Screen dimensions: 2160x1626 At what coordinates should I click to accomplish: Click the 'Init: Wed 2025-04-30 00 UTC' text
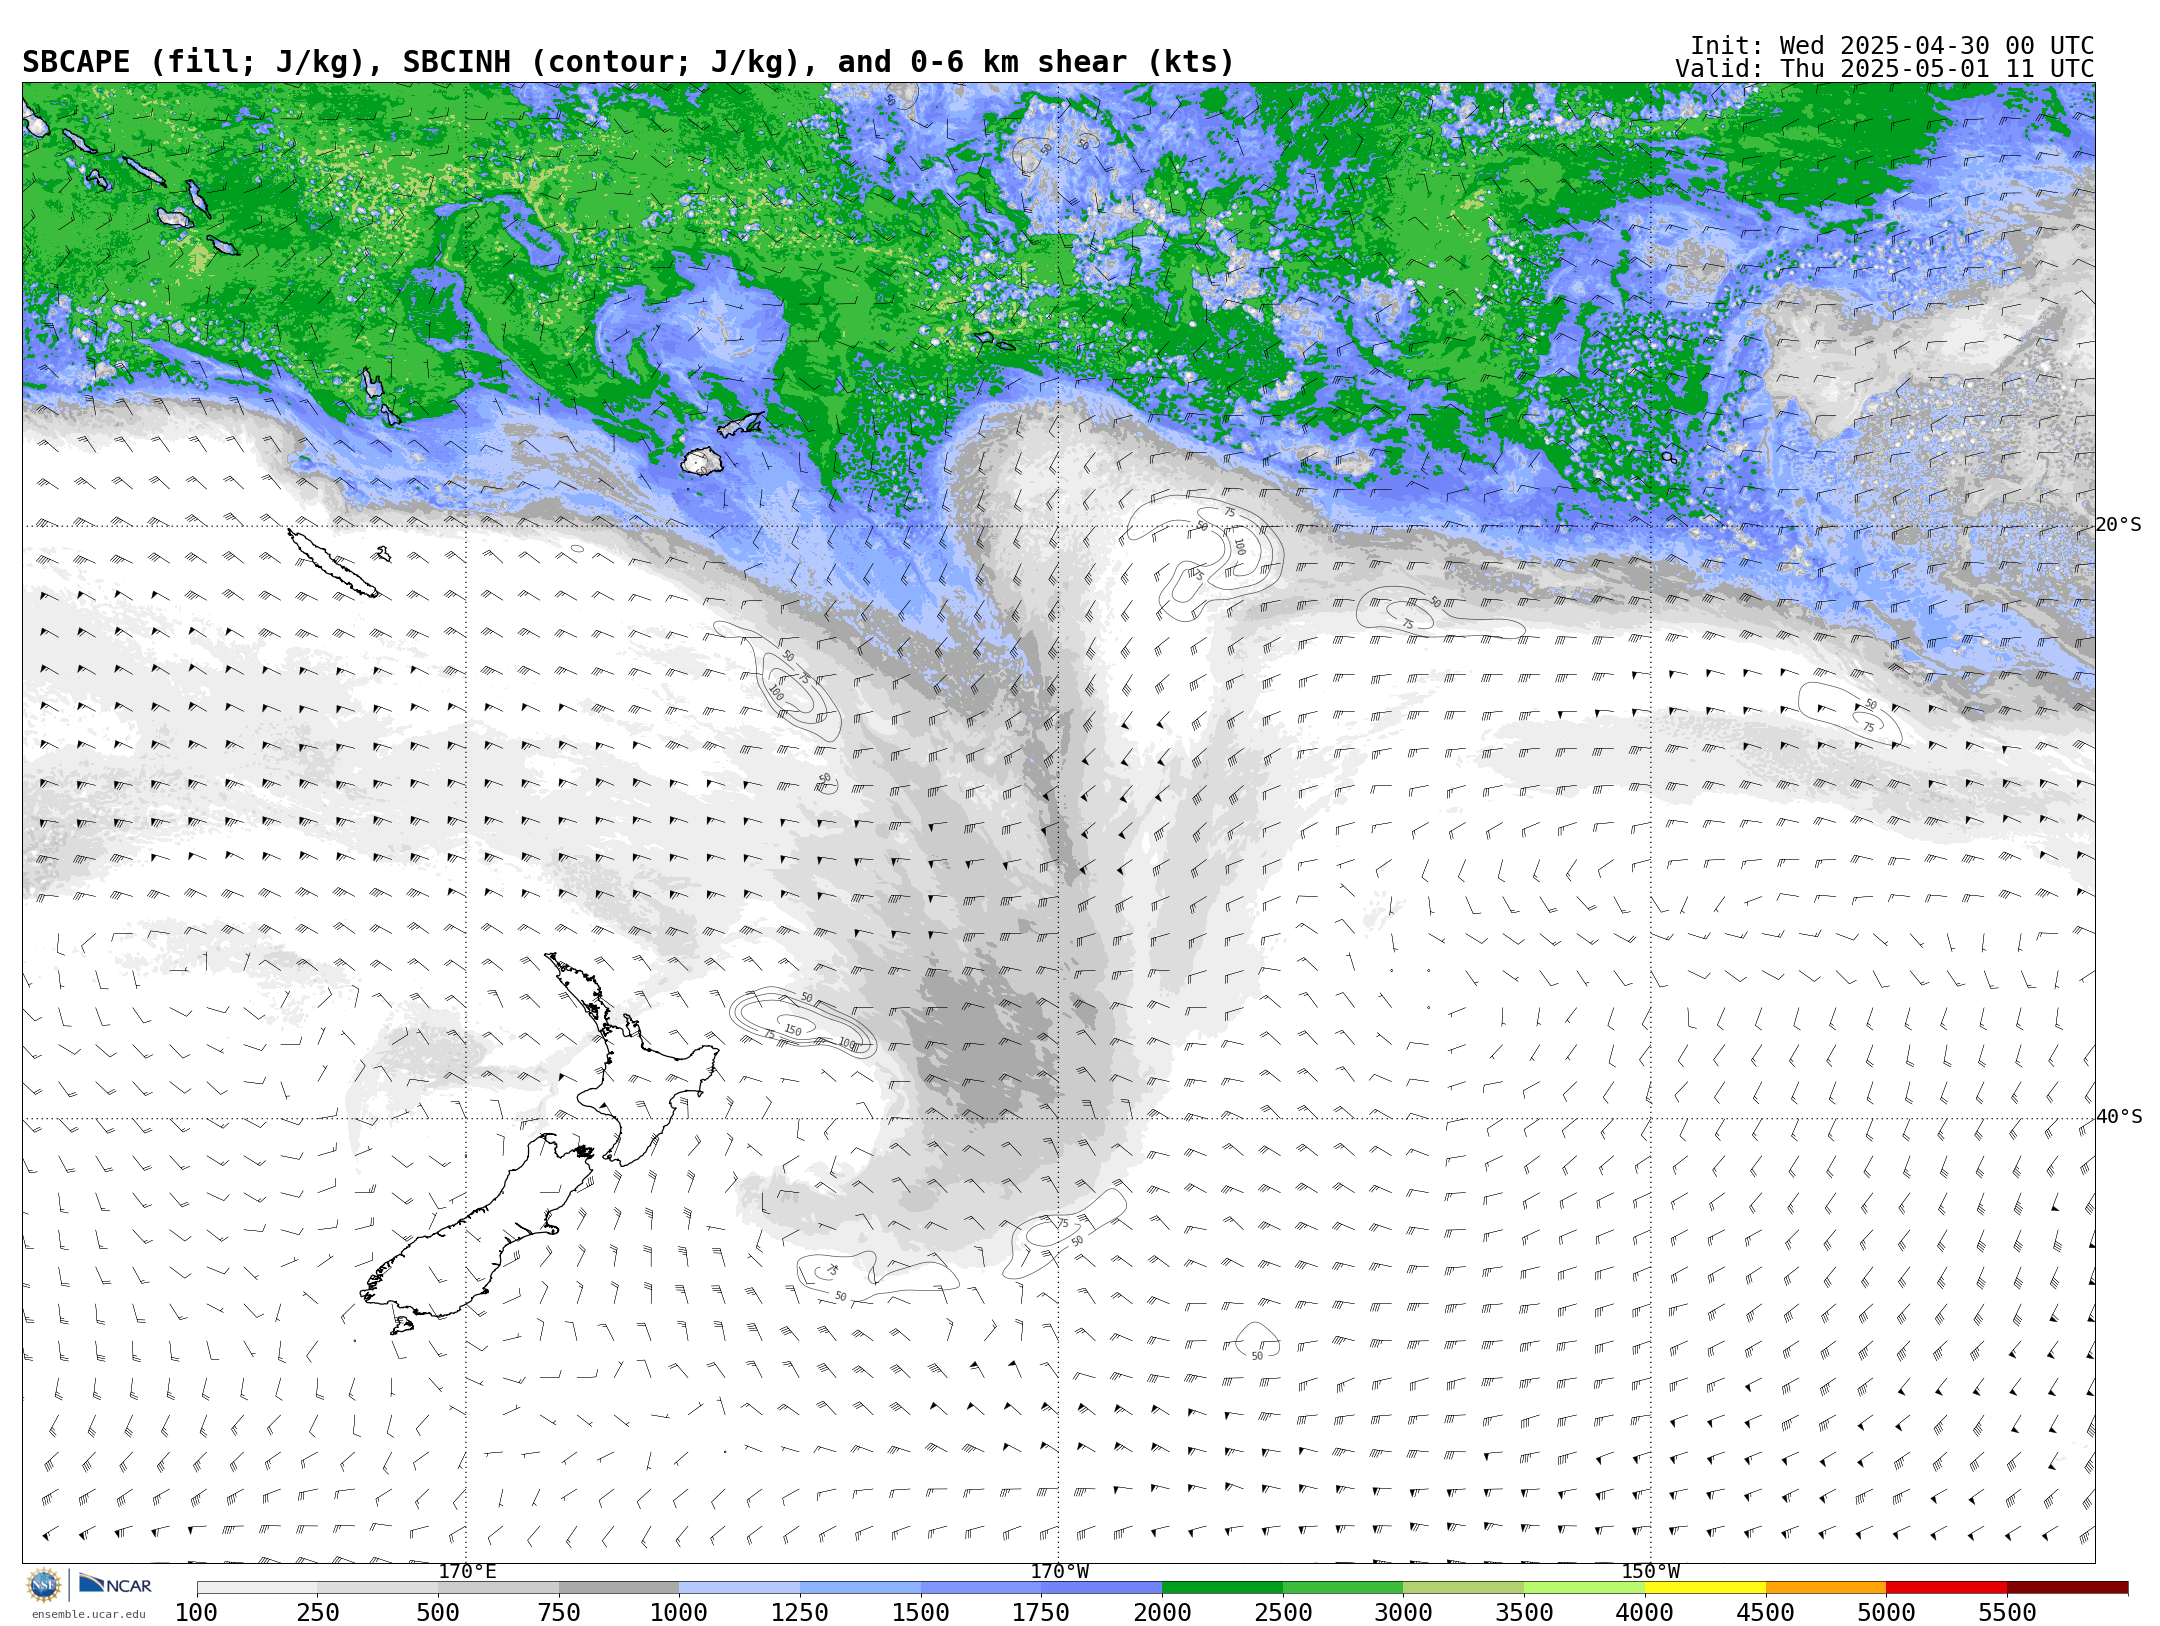[1892, 46]
